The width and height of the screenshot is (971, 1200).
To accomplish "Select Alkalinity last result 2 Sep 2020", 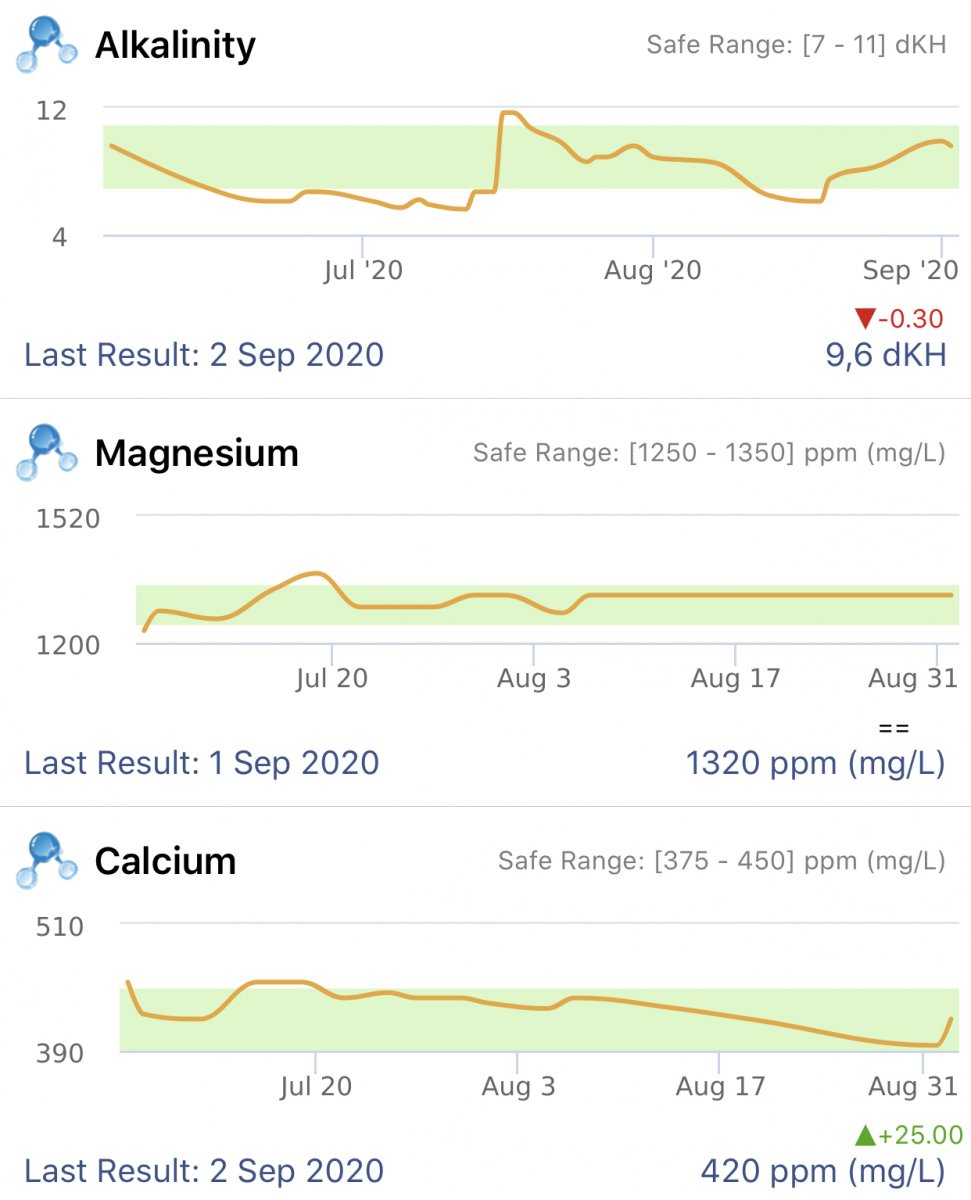I will [x=204, y=355].
